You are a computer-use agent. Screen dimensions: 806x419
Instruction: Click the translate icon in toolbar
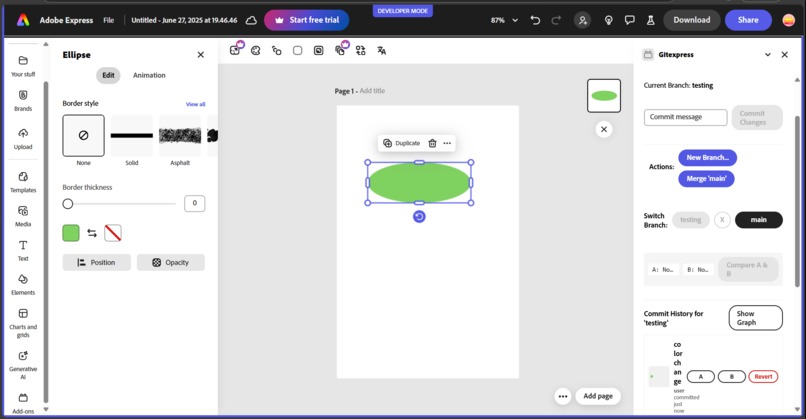click(381, 50)
